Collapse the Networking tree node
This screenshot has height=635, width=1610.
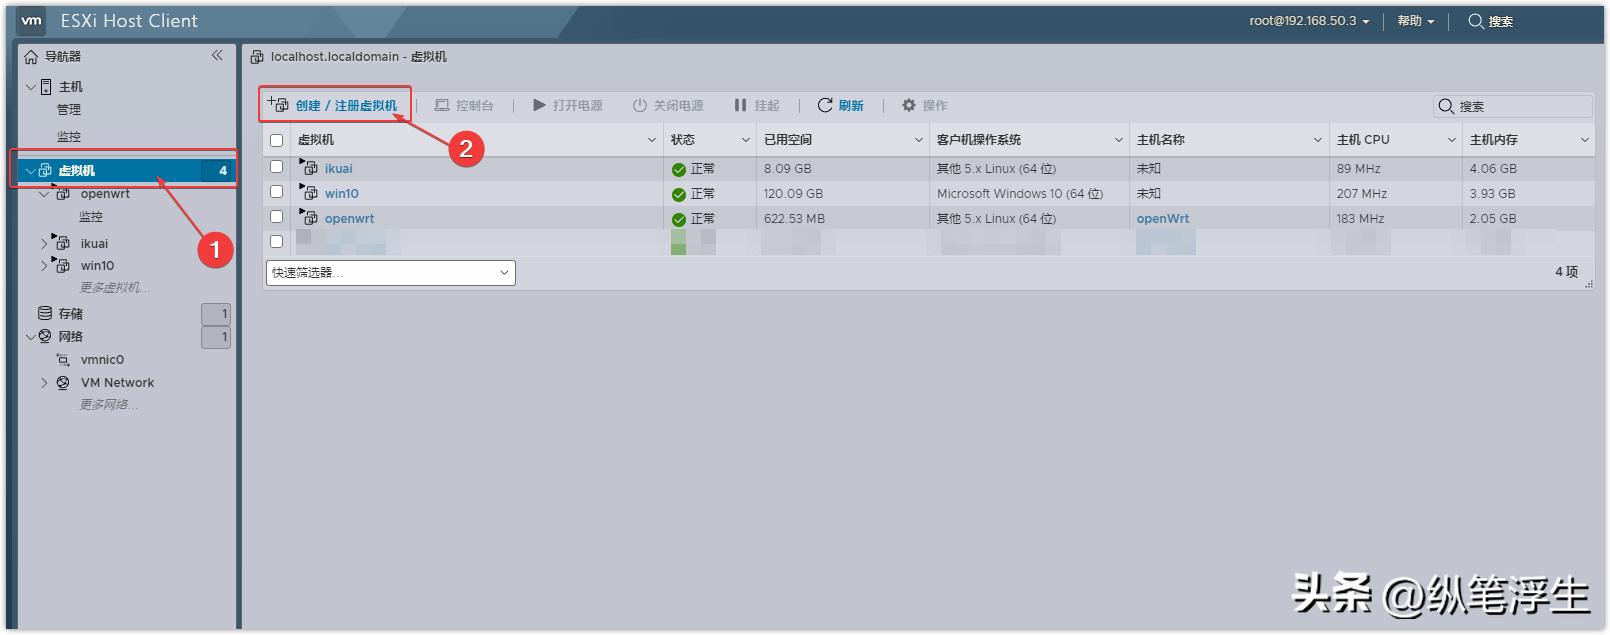(31, 337)
